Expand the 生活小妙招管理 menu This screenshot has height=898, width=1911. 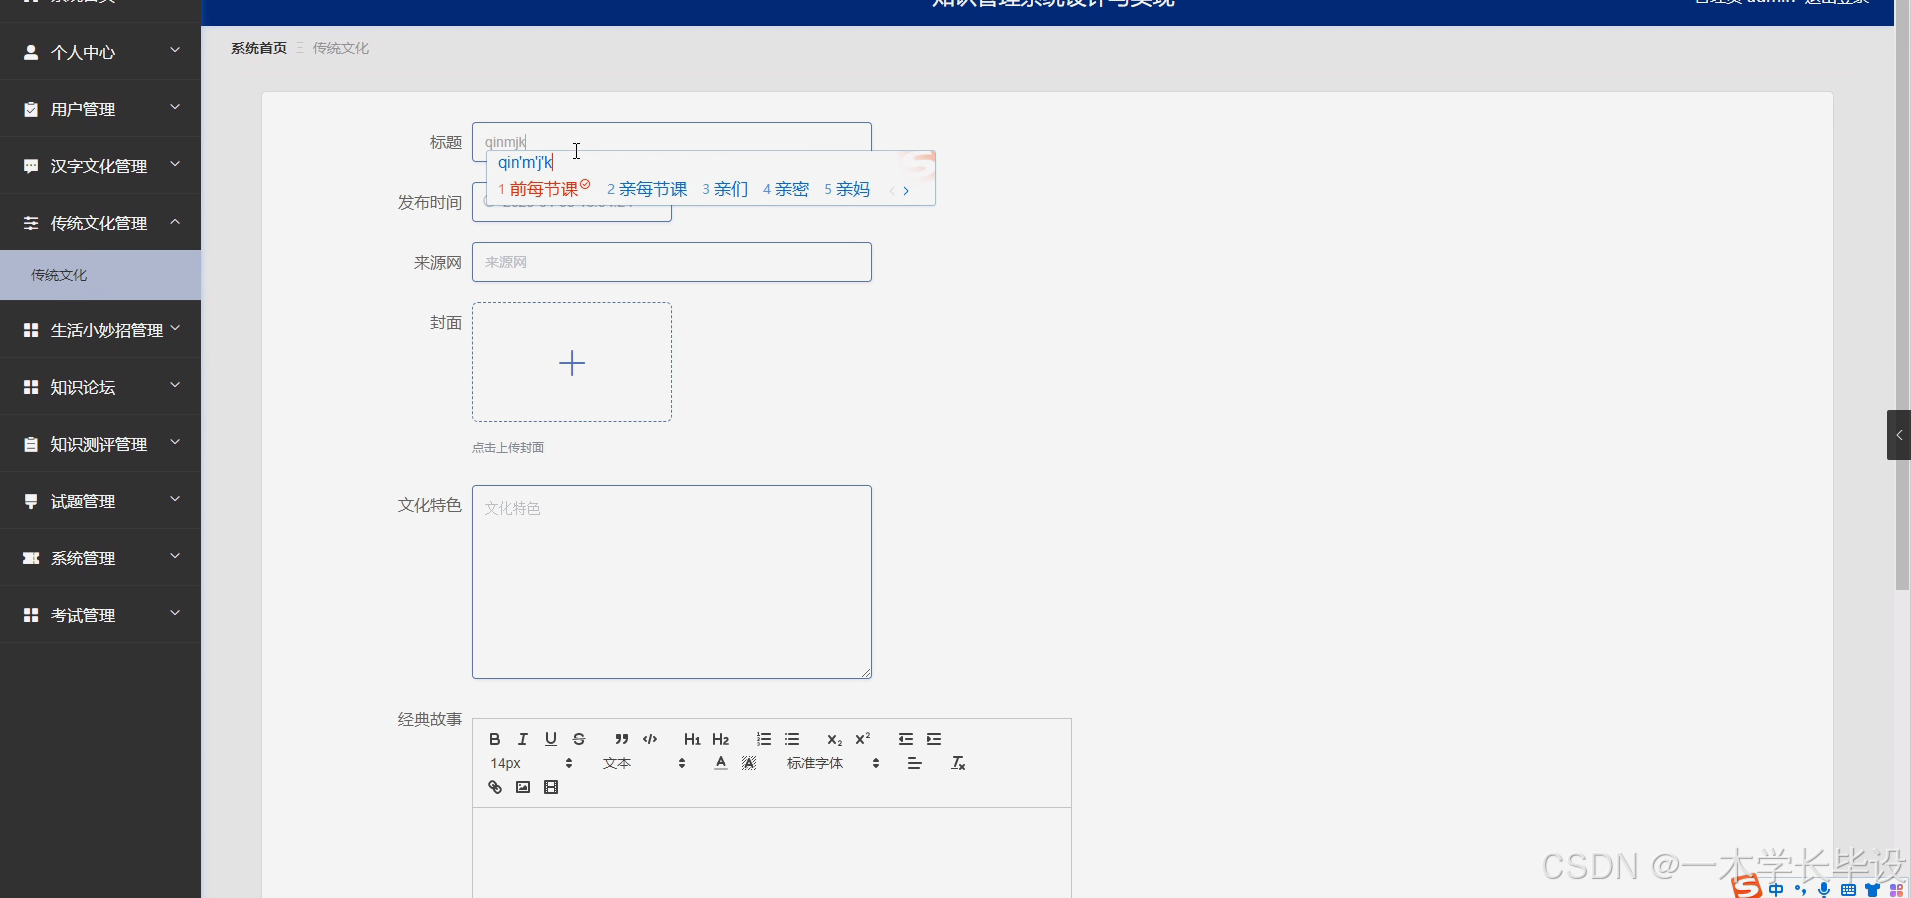100,330
